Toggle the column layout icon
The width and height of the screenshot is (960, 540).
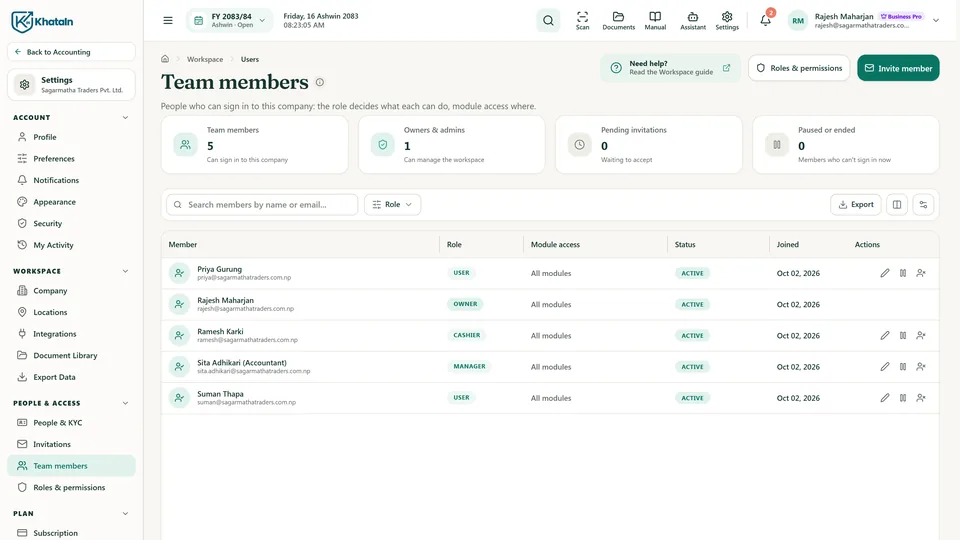(897, 204)
